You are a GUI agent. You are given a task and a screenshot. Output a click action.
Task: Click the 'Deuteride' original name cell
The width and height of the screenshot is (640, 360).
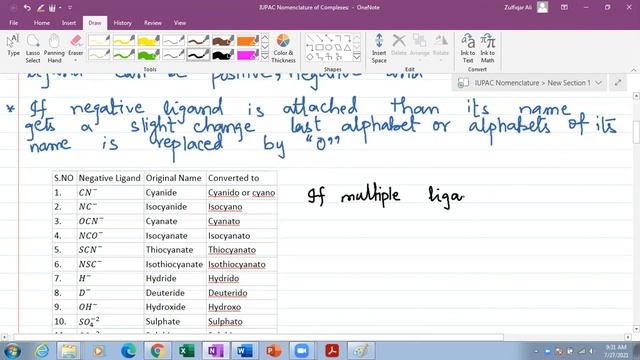point(175,293)
